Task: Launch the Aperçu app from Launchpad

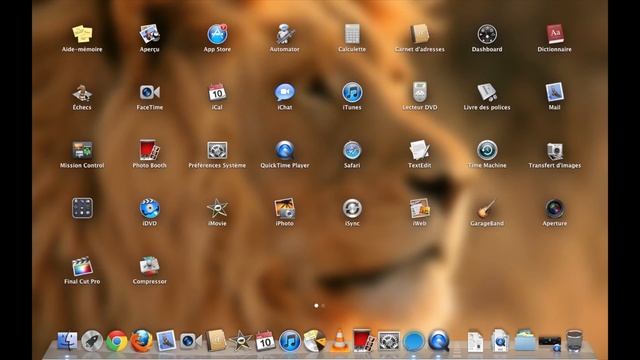Action: point(149,34)
